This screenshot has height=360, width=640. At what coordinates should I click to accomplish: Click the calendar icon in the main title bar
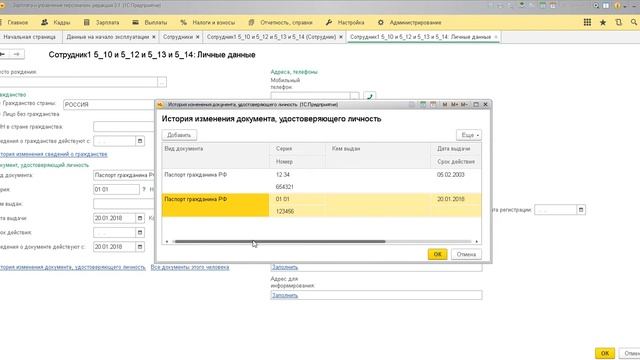(553, 5)
